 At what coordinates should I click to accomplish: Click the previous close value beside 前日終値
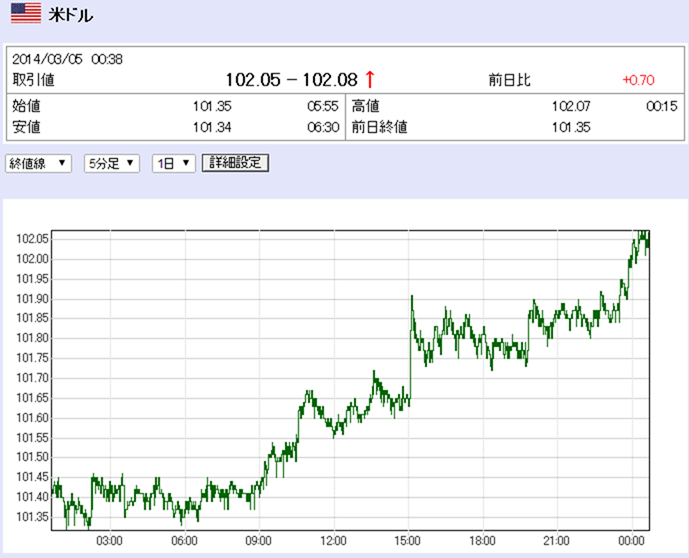[571, 127]
